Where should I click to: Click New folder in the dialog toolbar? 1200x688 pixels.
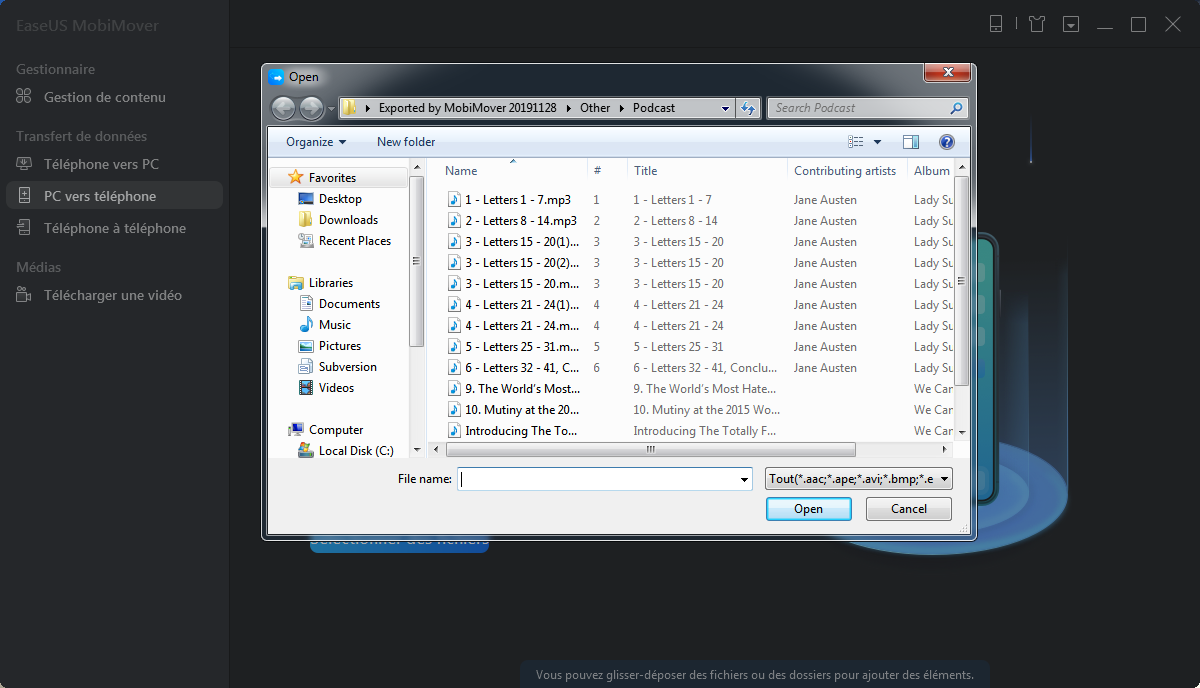[x=405, y=141]
